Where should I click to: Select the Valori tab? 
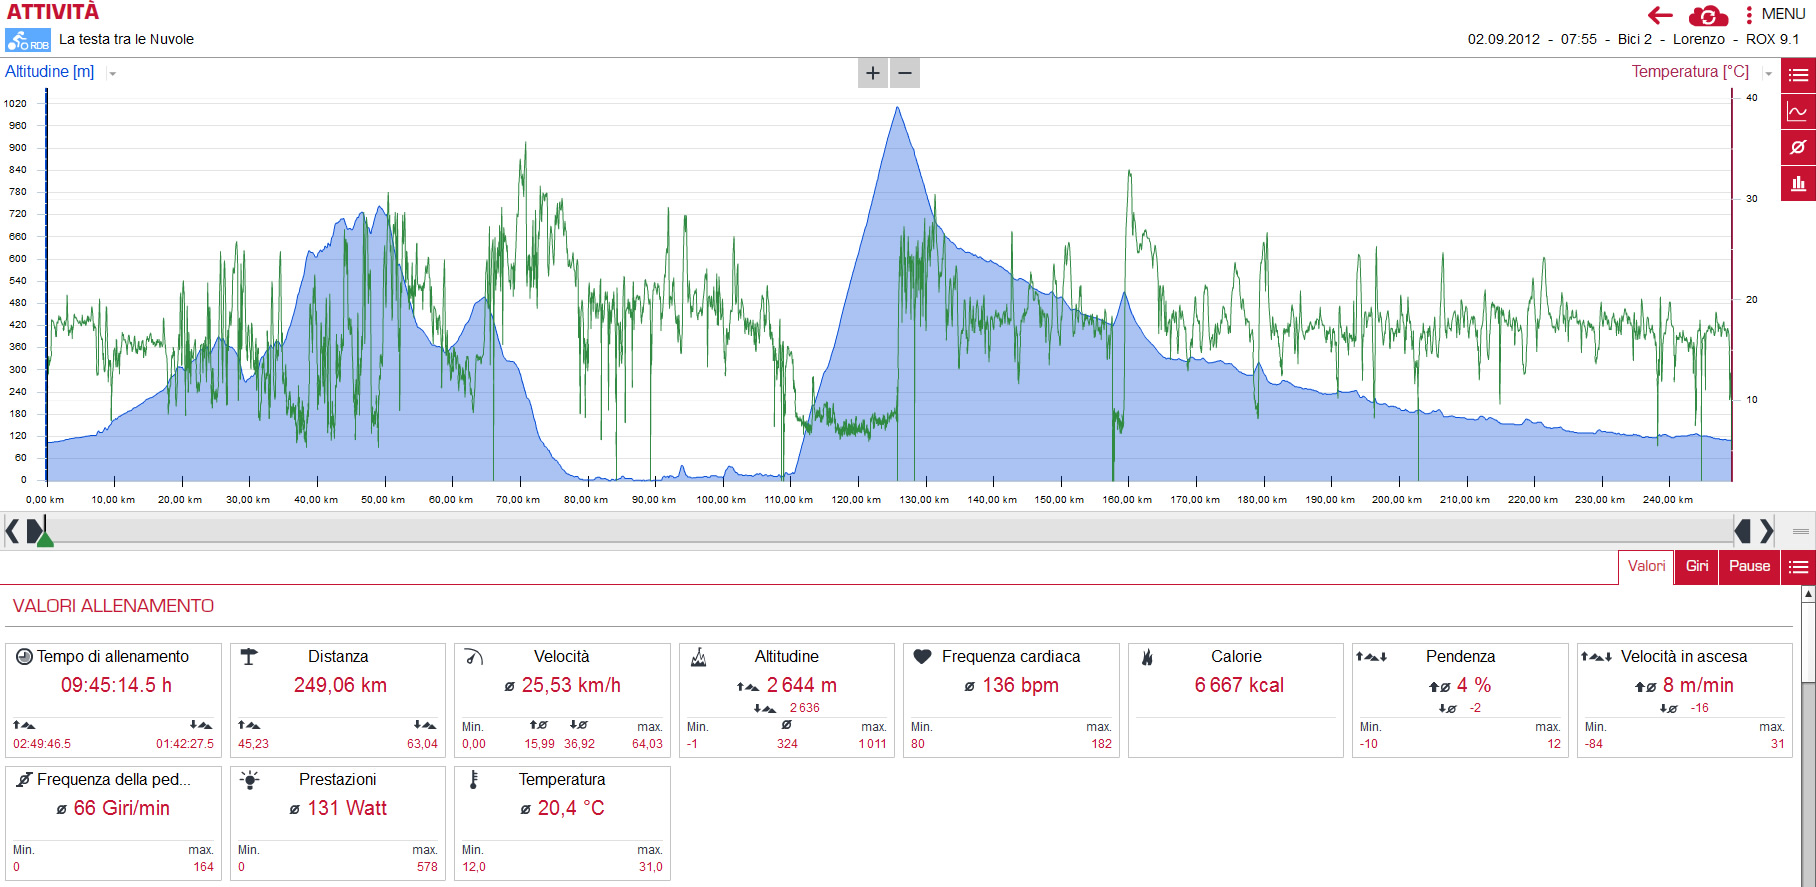pos(1646,566)
